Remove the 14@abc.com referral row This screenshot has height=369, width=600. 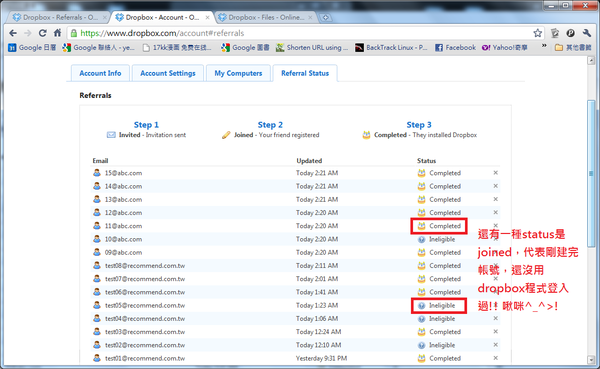click(496, 186)
